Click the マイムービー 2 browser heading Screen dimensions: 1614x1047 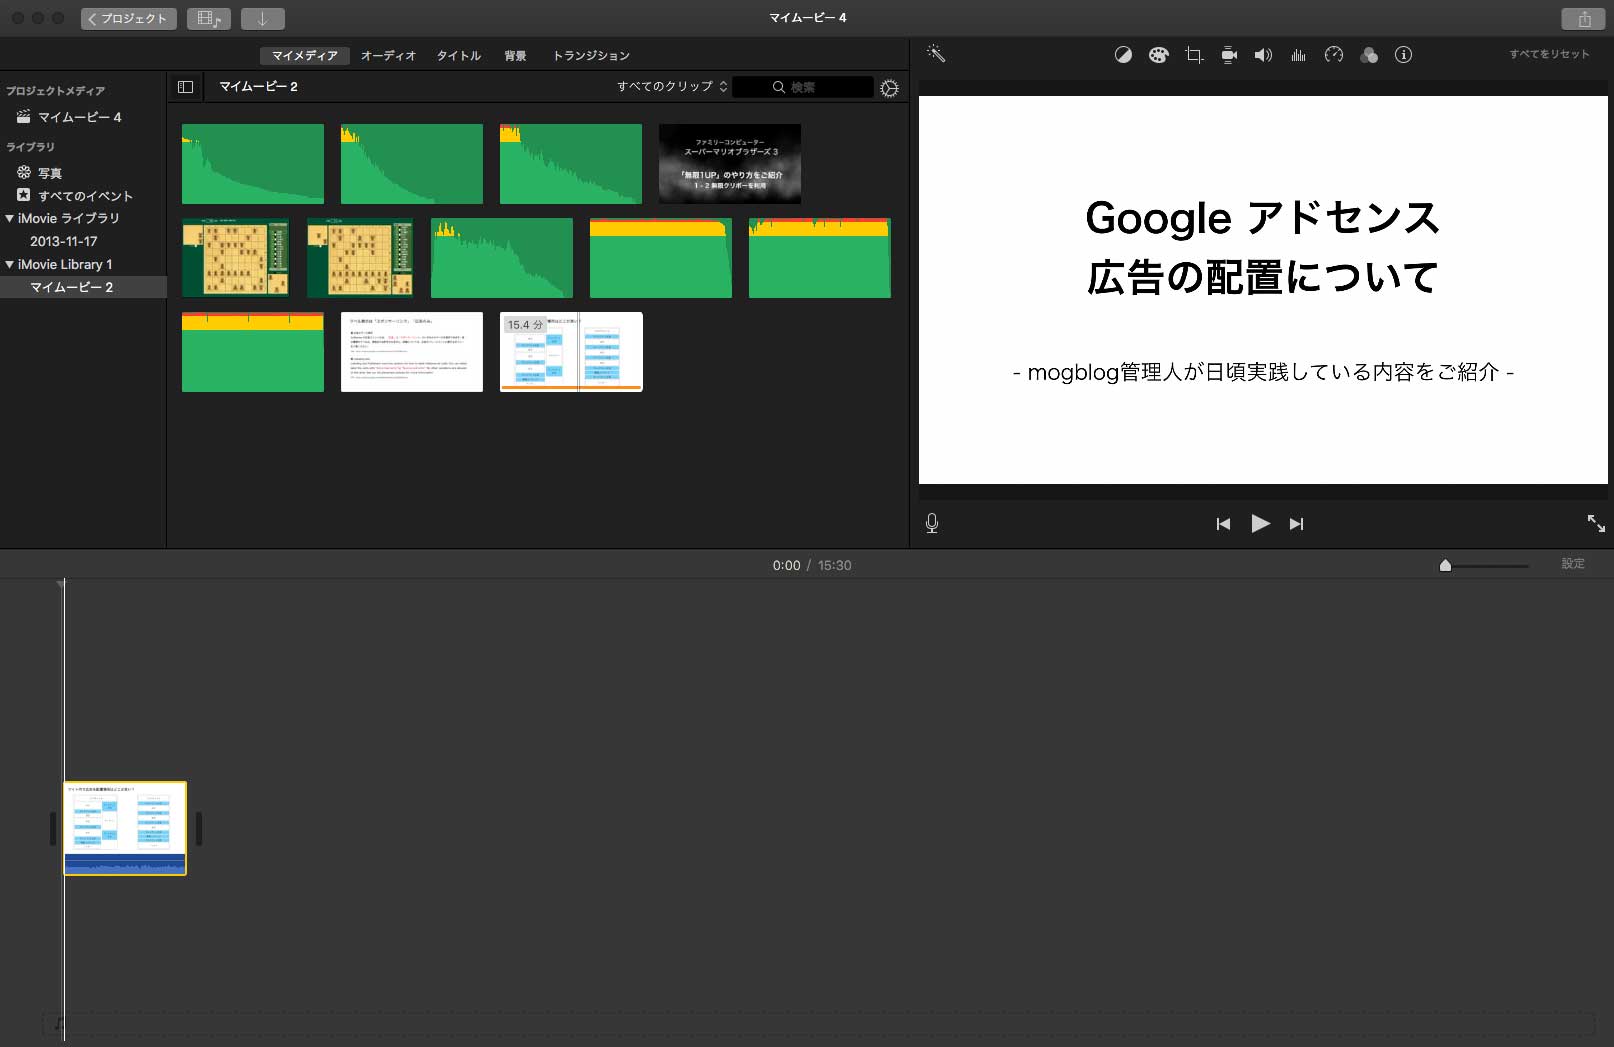(x=259, y=87)
